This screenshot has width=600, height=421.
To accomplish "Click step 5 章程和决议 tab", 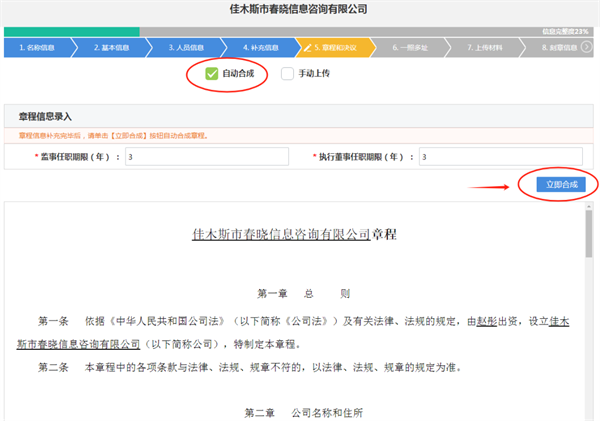I will (x=335, y=47).
